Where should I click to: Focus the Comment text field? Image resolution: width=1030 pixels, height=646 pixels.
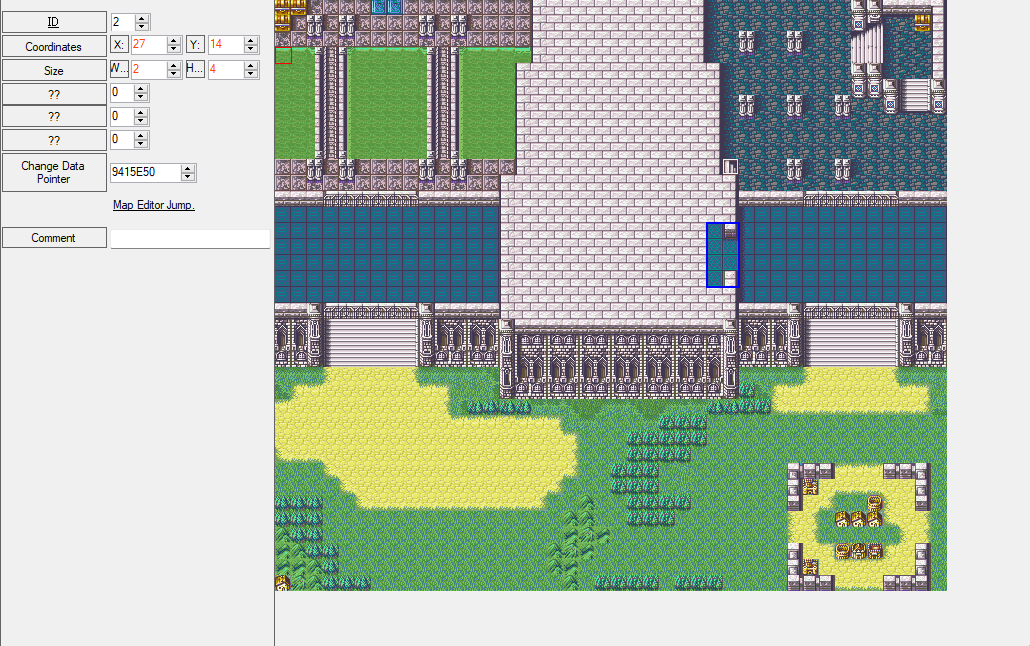(x=190, y=239)
